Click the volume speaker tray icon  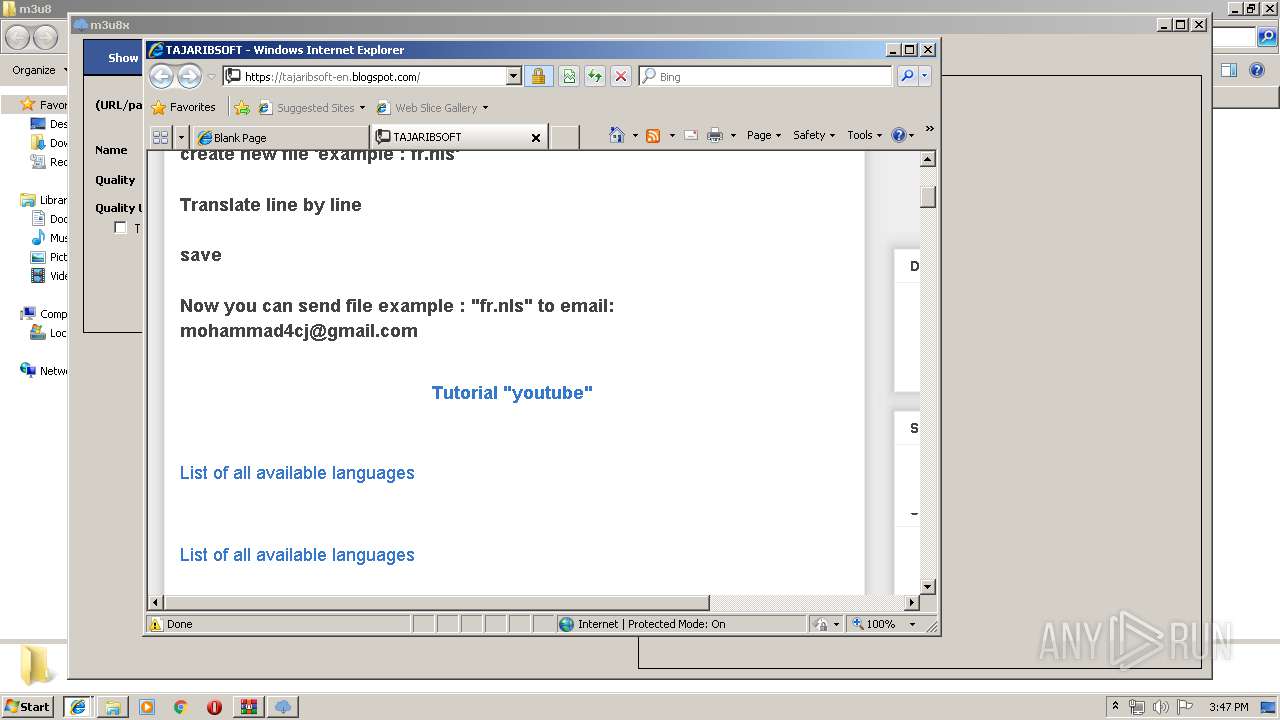[x=1161, y=706]
